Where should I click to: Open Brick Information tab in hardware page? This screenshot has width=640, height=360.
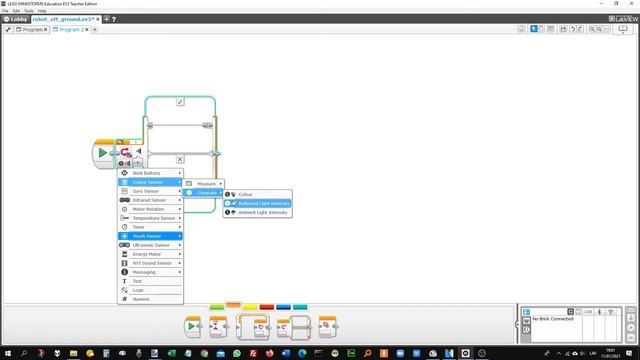[526, 312]
